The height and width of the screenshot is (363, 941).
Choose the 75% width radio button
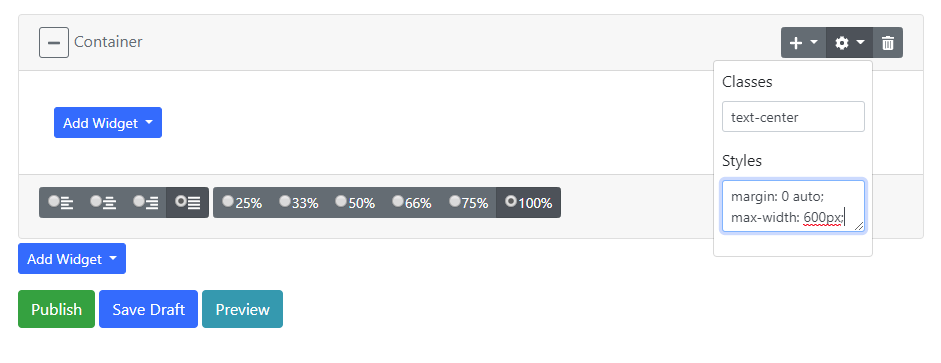point(468,202)
